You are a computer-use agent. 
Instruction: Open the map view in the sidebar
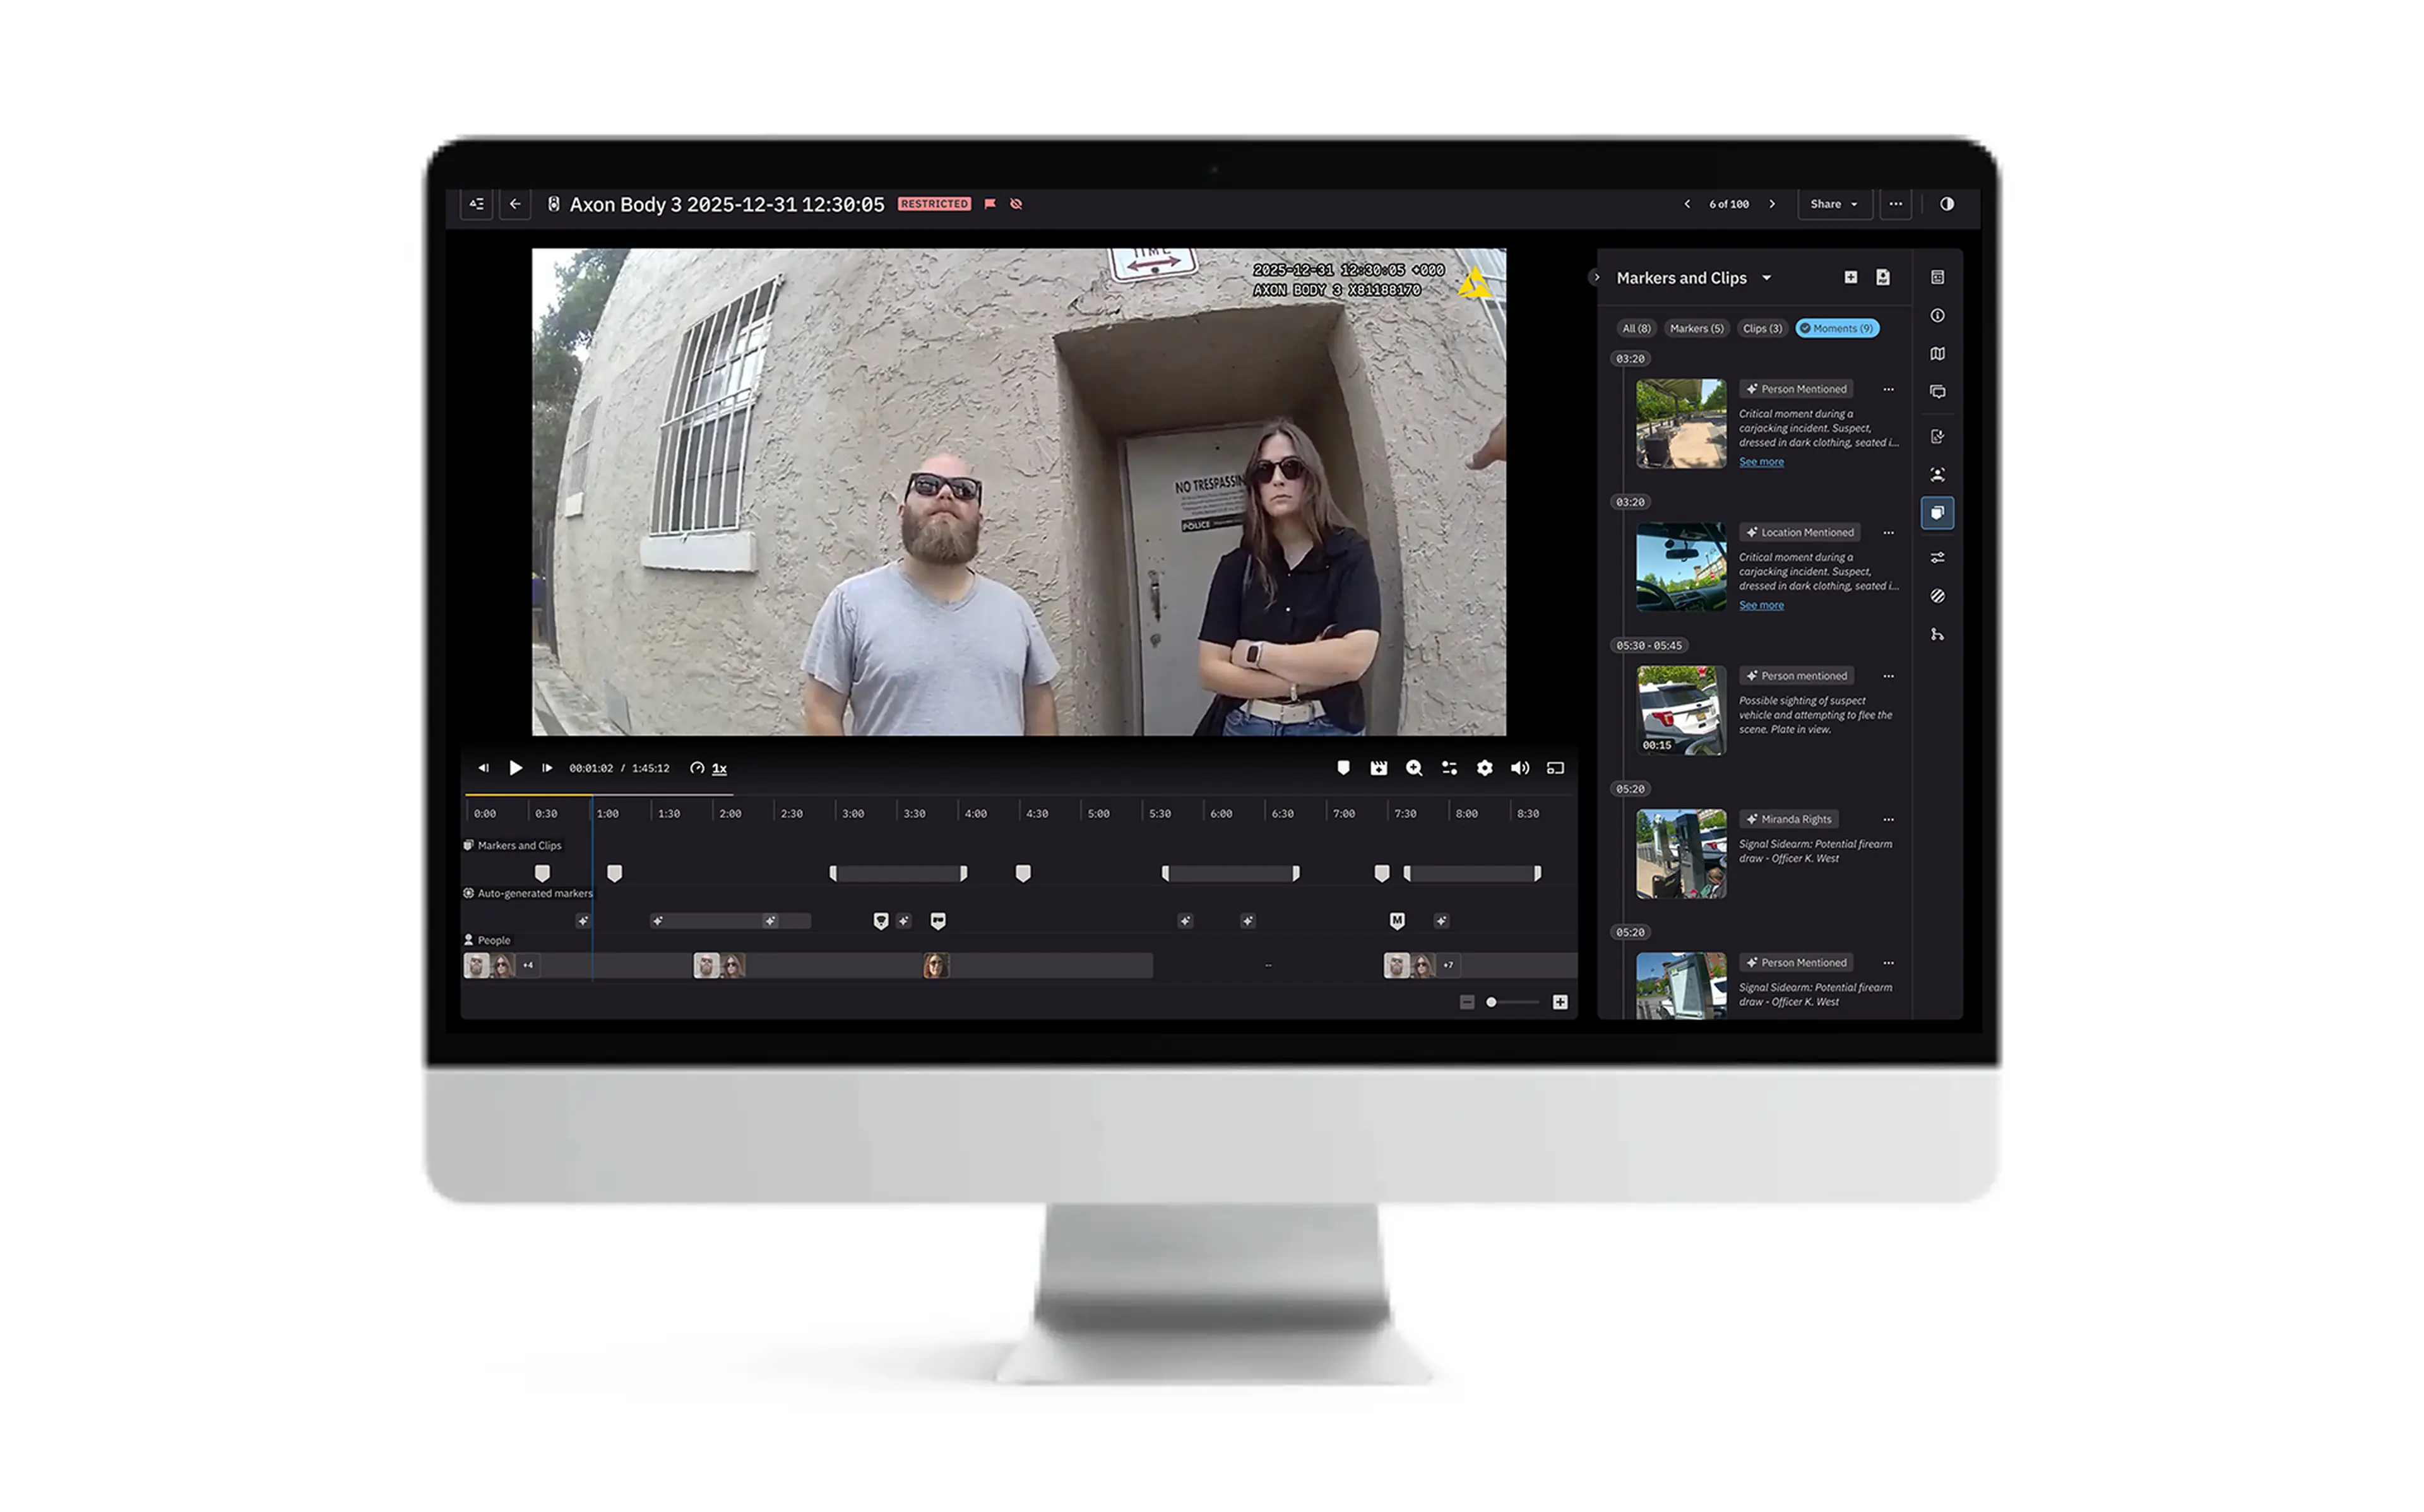tap(1937, 354)
